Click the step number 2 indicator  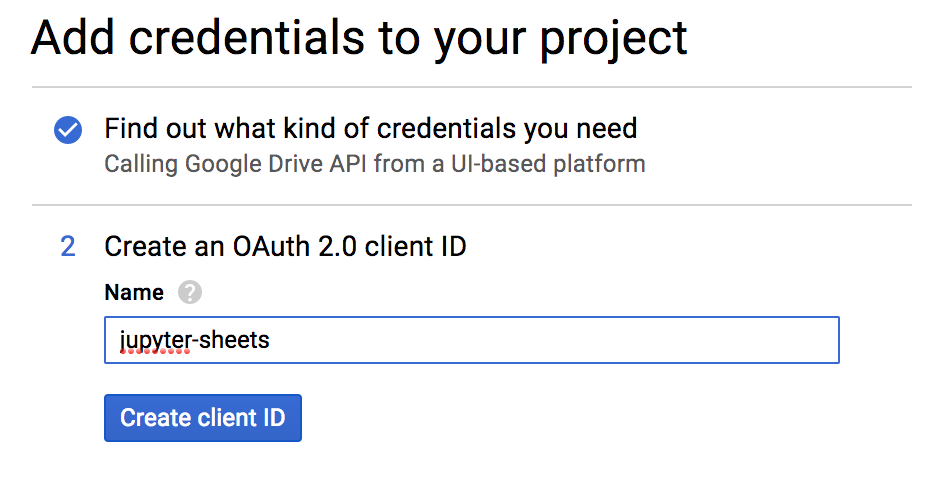(68, 247)
